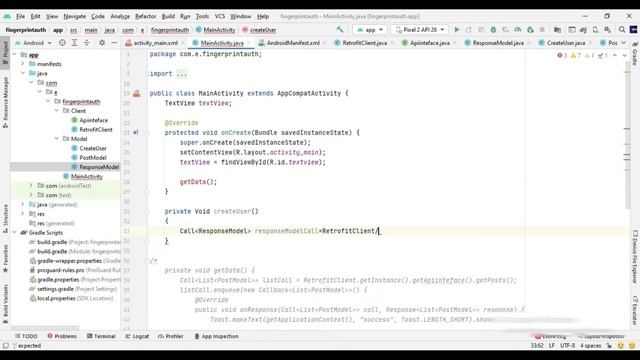Open App Inspection tool window

tap(216, 336)
